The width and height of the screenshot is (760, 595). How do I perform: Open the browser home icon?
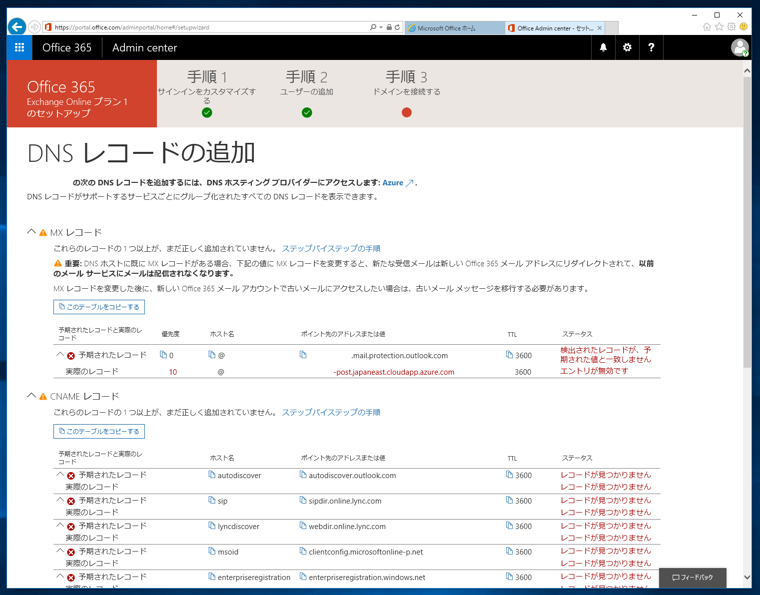pyautogui.click(x=707, y=27)
